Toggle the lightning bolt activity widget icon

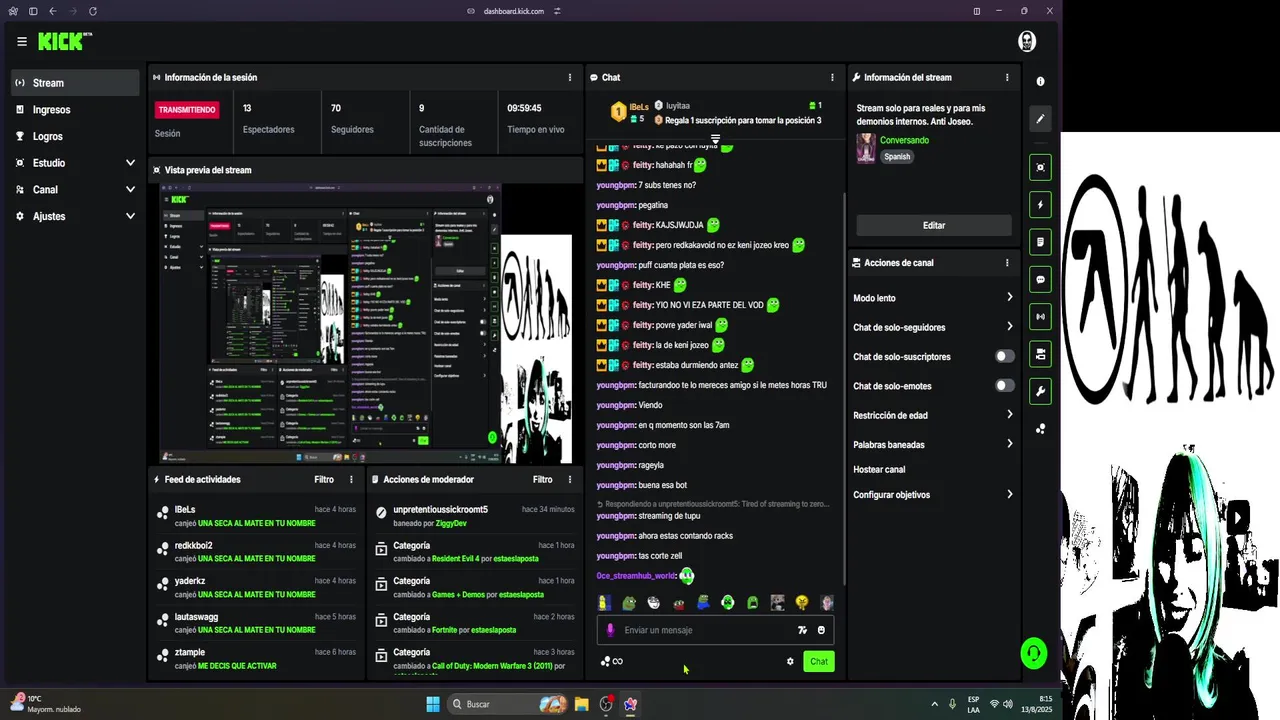[1041, 205]
